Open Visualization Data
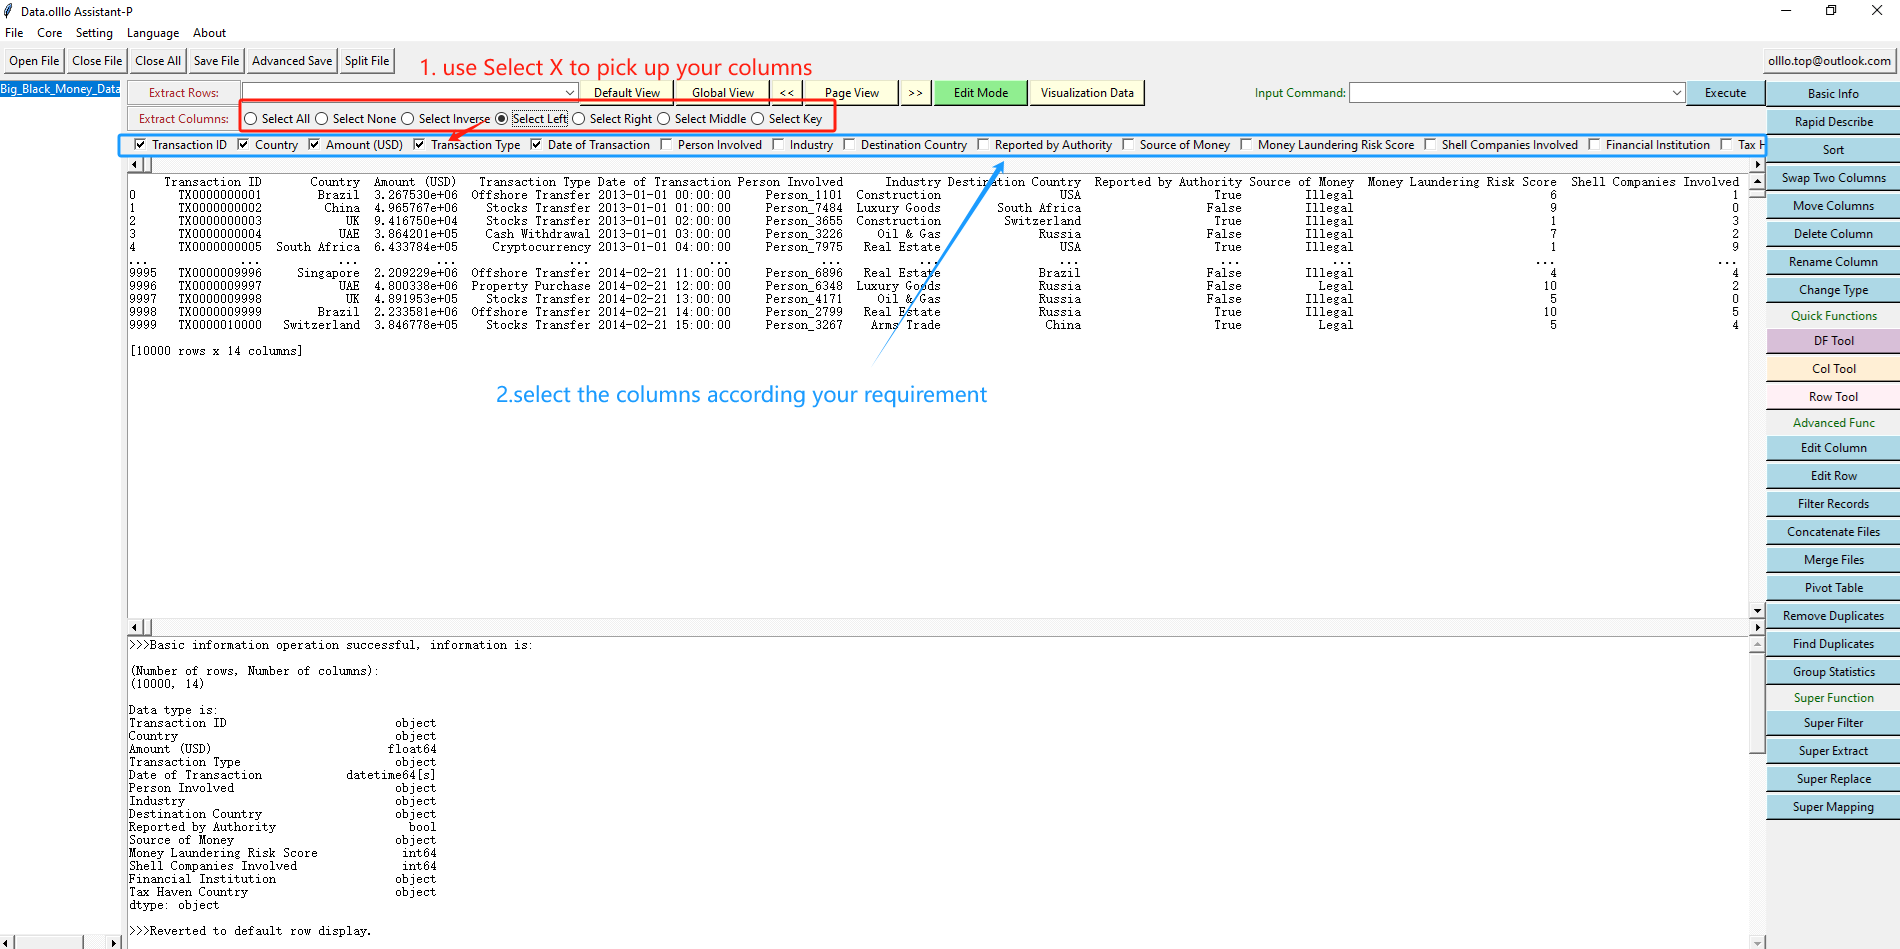 coord(1087,93)
